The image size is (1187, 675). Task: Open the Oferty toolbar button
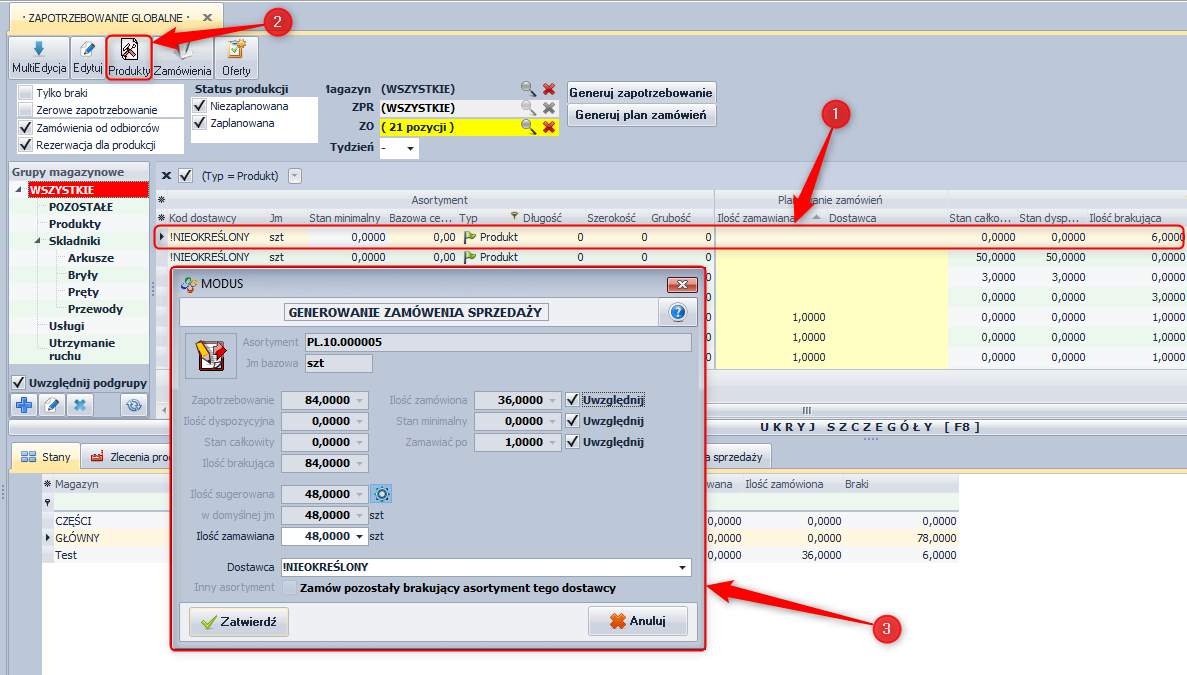(236, 57)
